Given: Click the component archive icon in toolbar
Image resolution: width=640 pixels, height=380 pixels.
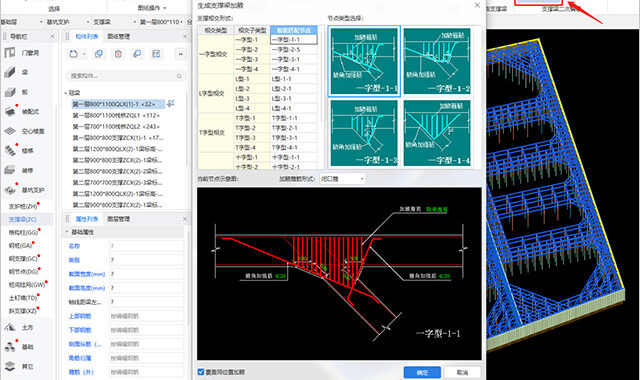Looking at the screenshot, I should [156, 54].
